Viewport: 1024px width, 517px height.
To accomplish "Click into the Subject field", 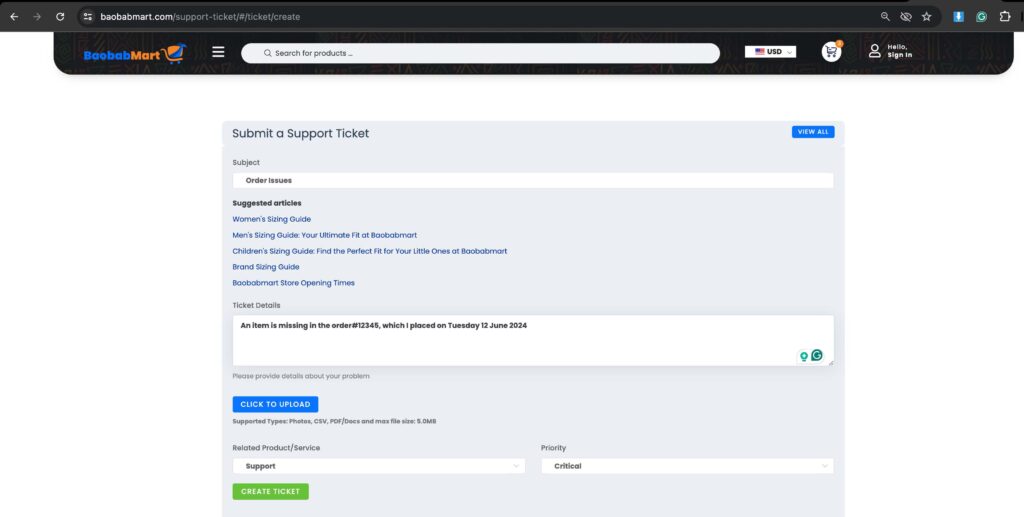I will [533, 181].
